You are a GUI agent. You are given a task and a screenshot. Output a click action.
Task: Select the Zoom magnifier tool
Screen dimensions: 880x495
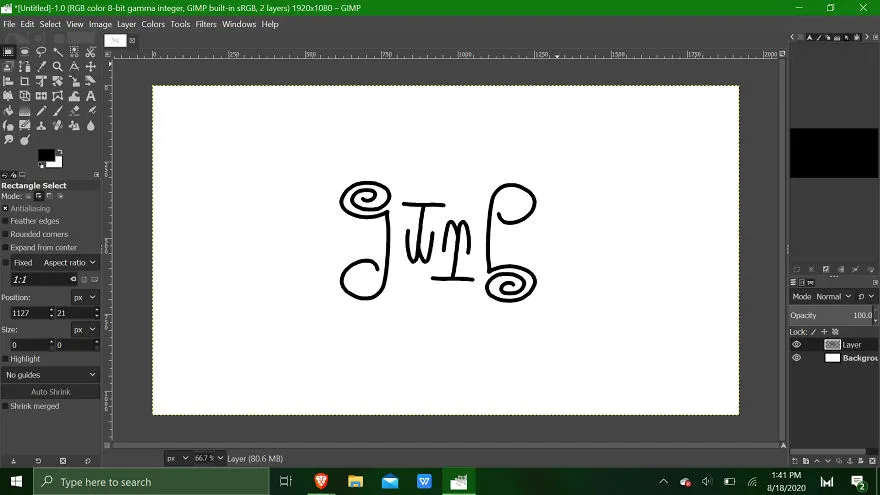[58, 67]
